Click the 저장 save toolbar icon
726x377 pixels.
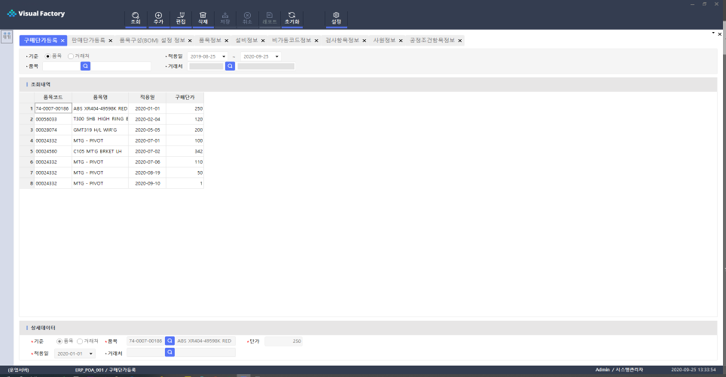pos(225,18)
